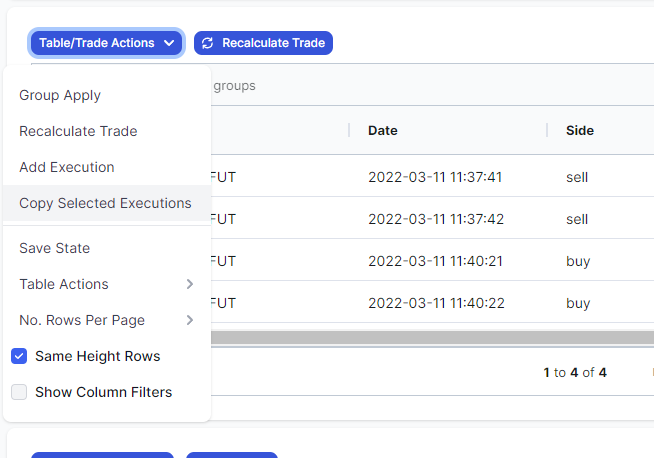This screenshot has width=654, height=458.
Task: Click the chevron on Table/Trade Actions button
Action: pos(169,43)
